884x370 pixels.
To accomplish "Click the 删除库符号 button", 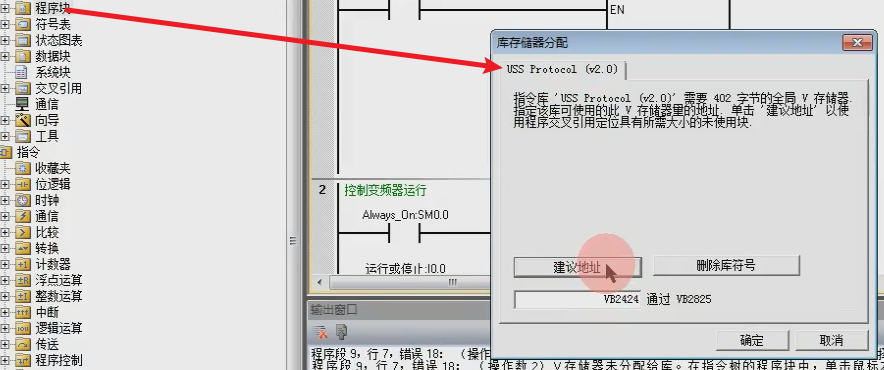I will [x=726, y=266].
